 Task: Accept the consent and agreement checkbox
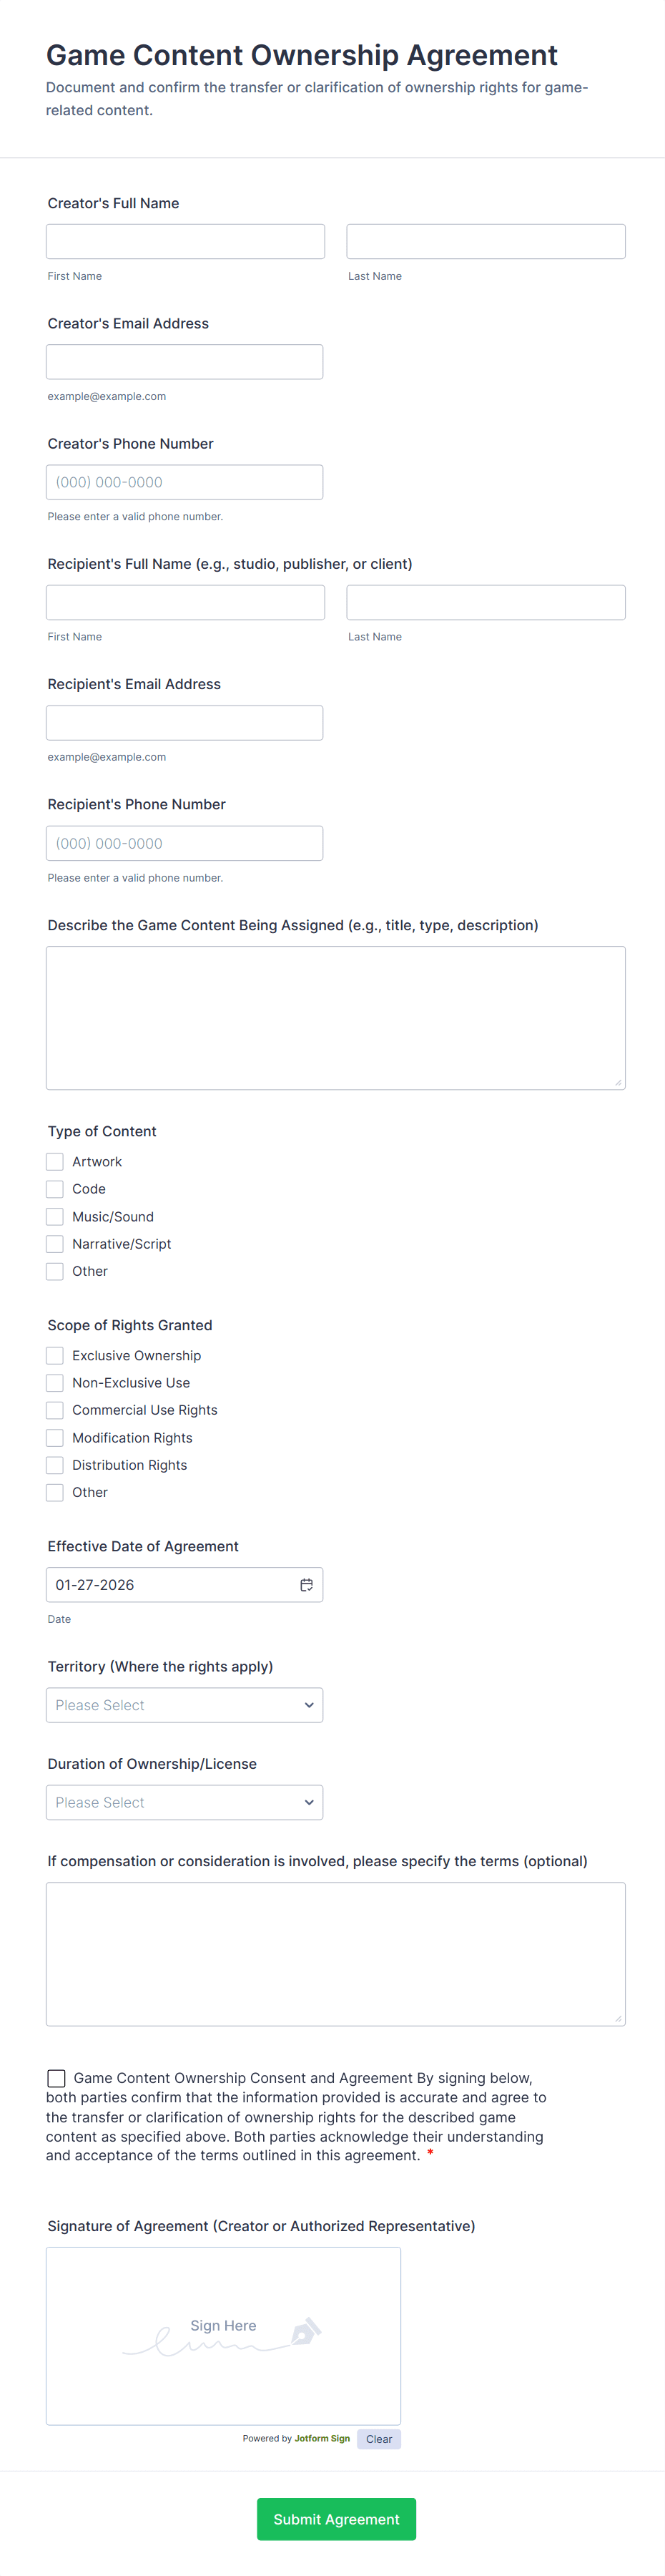coord(57,2078)
